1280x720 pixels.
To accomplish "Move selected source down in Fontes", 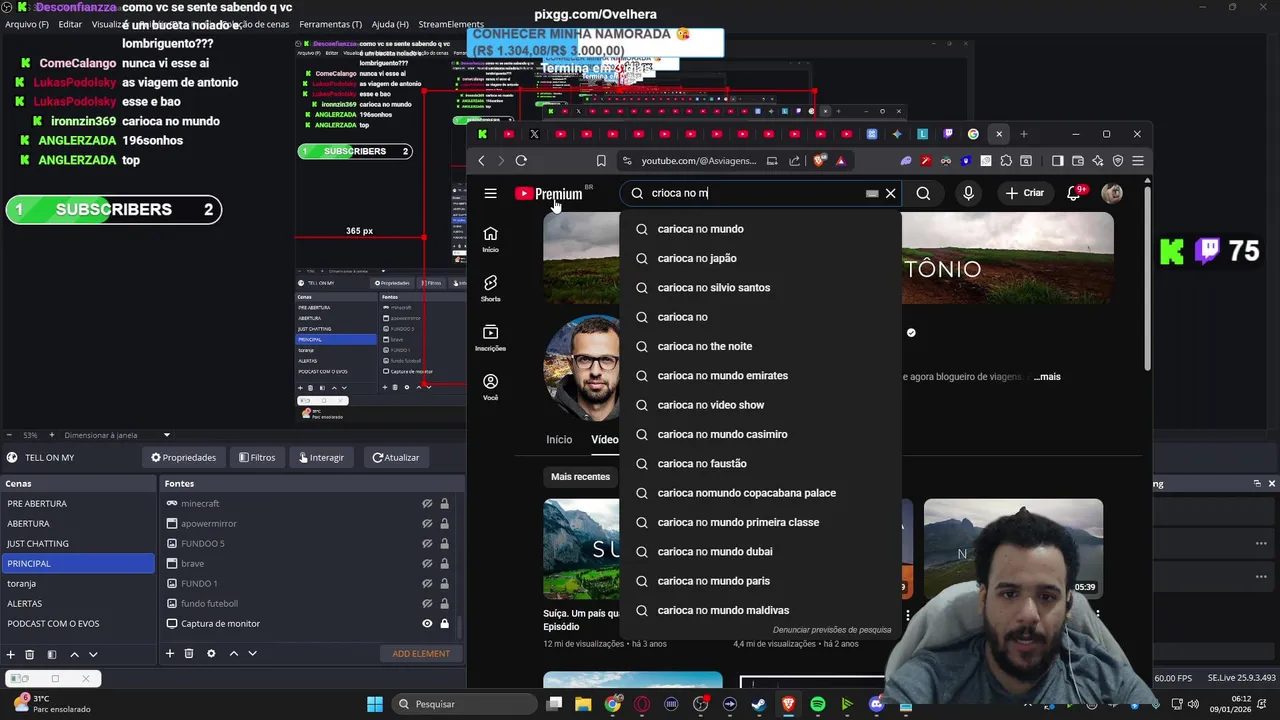I will click(x=252, y=654).
